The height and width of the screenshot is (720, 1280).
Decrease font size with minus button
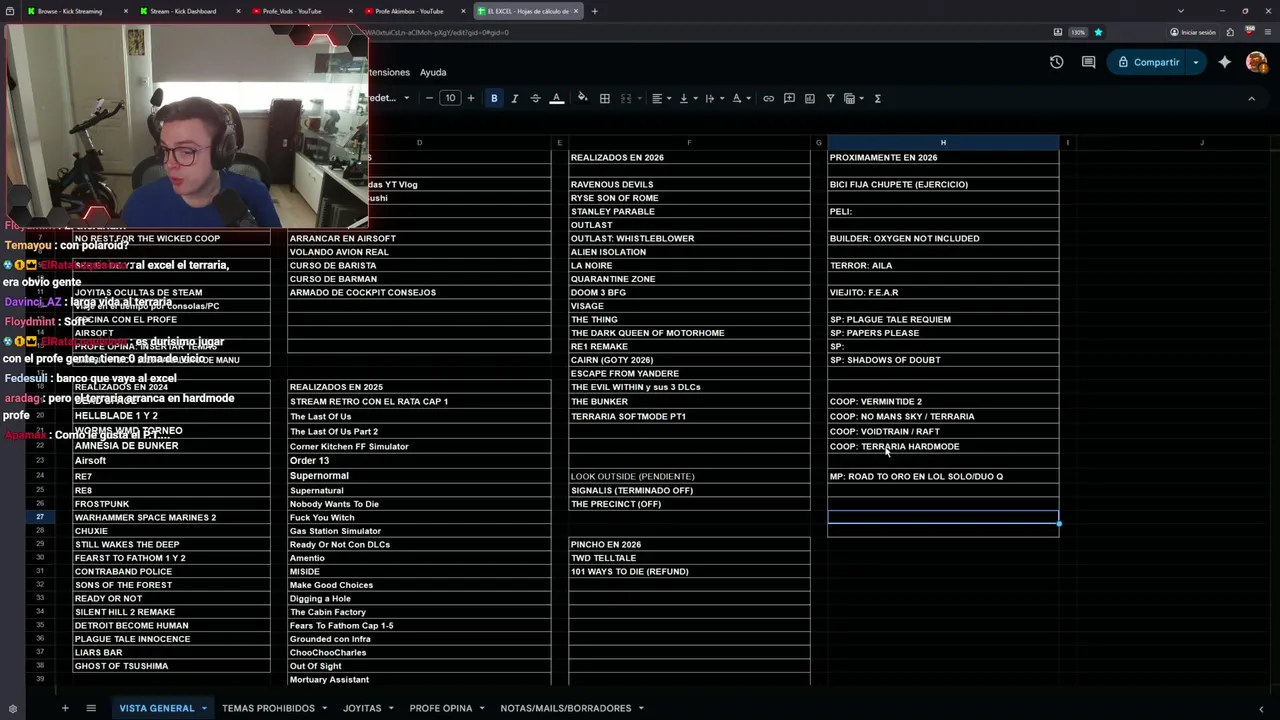click(x=429, y=98)
